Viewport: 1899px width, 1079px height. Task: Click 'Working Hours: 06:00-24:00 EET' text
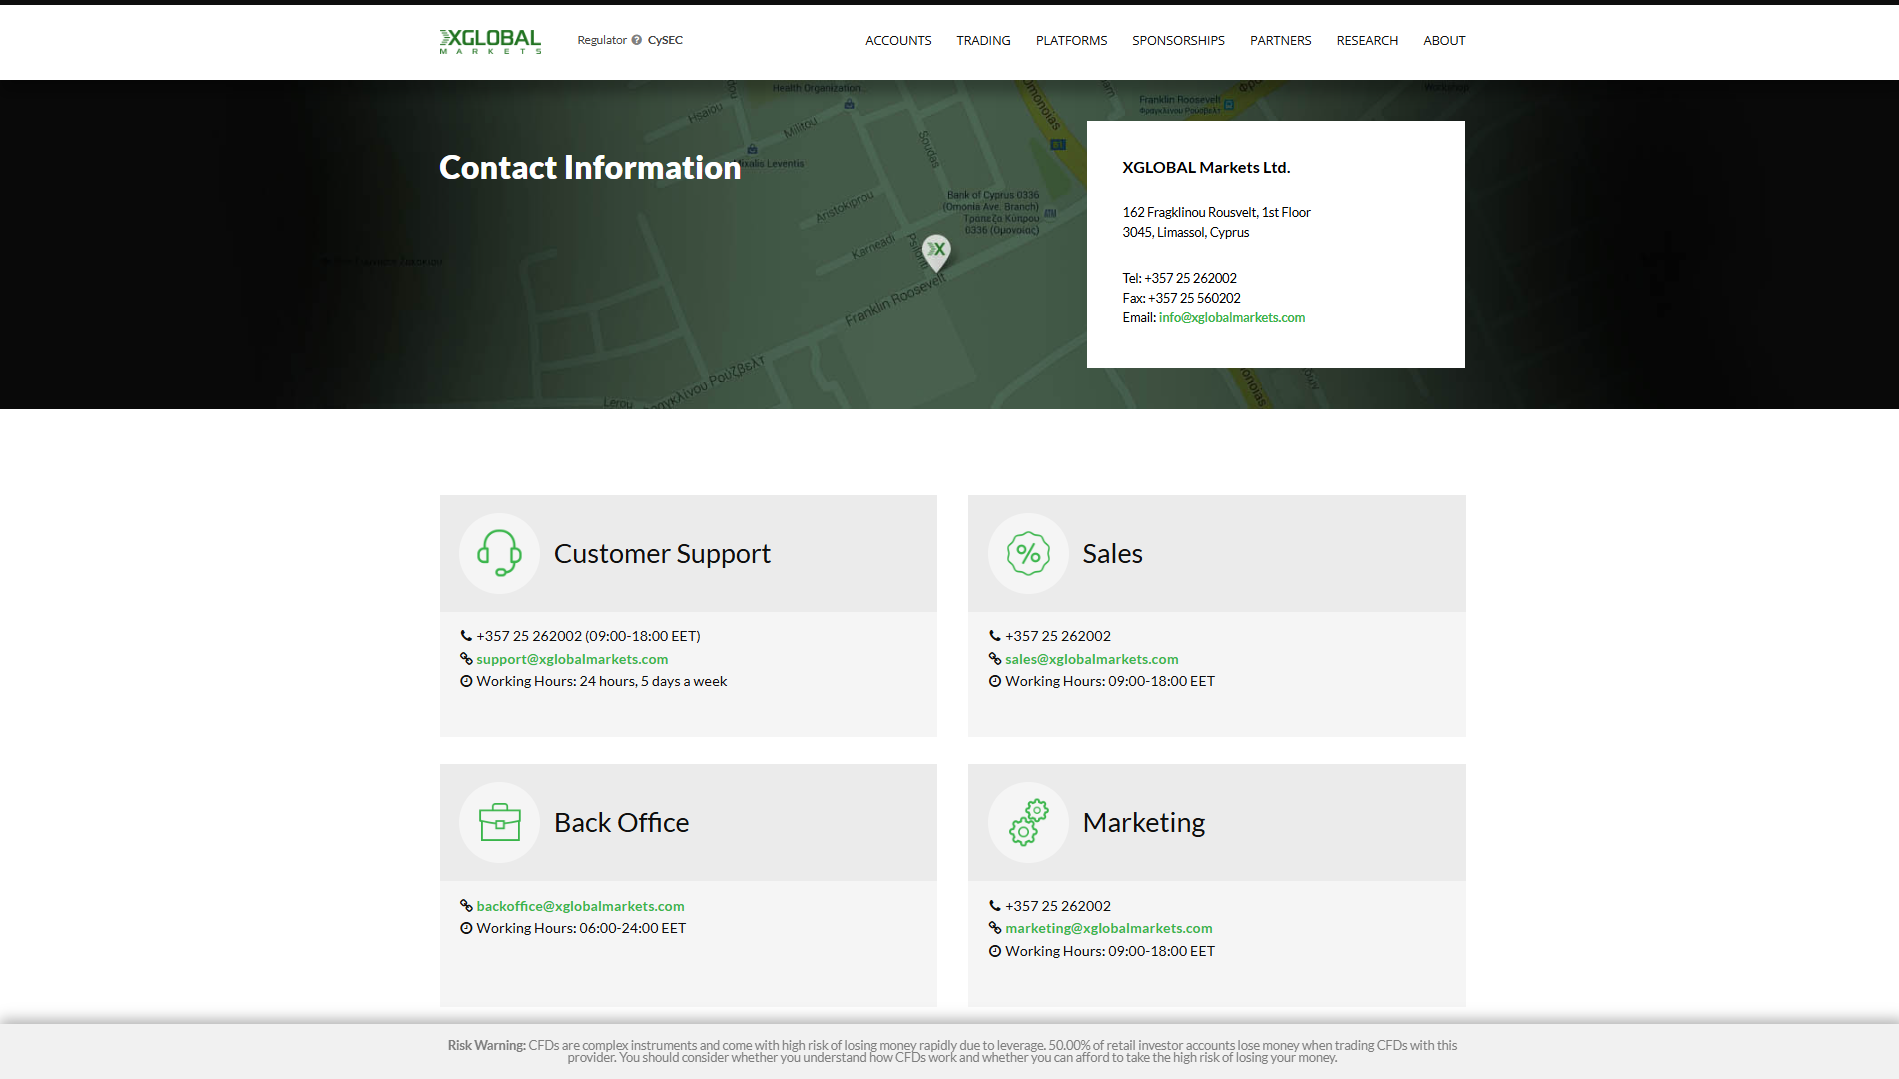(x=581, y=928)
